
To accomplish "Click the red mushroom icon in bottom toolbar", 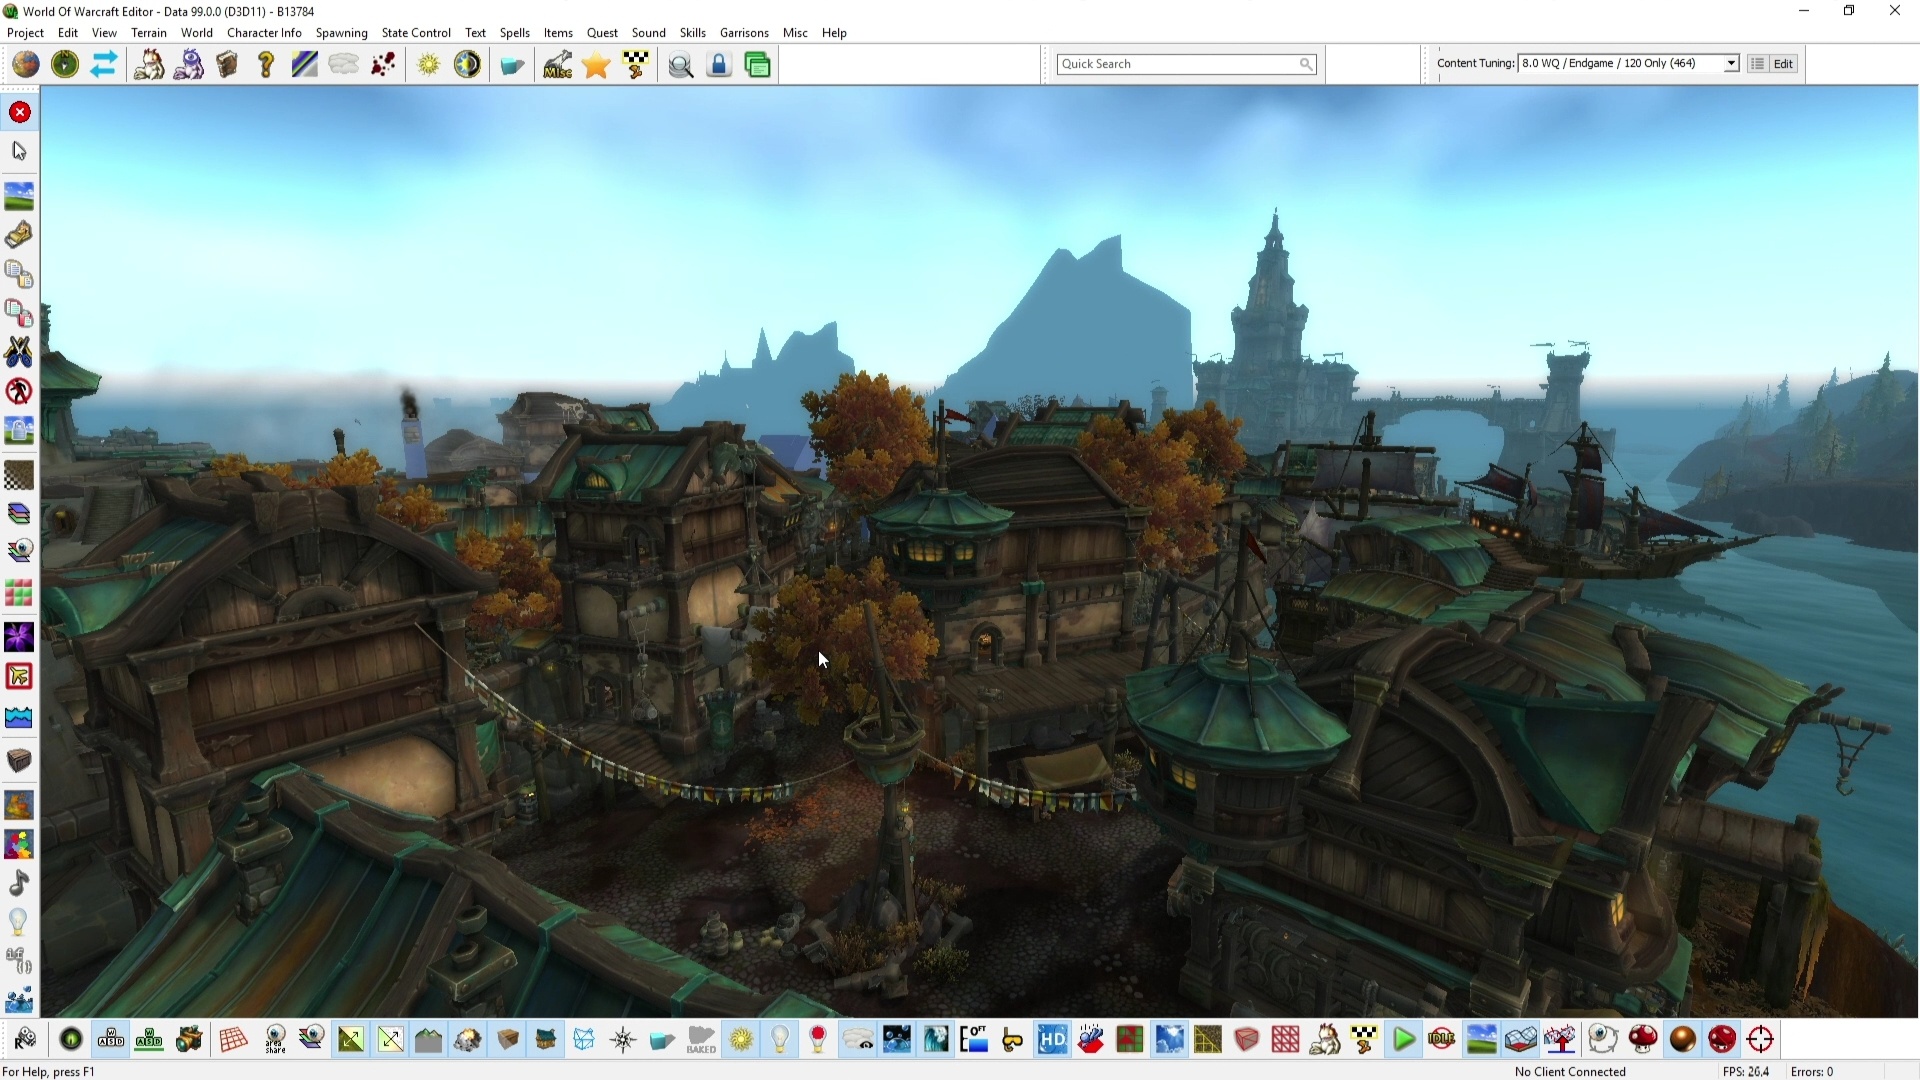I will tap(1643, 1040).
